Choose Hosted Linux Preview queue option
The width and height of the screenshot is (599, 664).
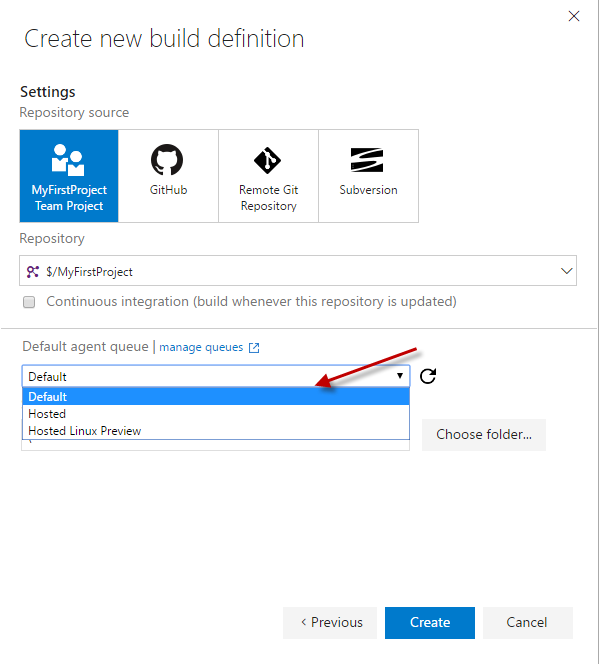click(x=216, y=431)
